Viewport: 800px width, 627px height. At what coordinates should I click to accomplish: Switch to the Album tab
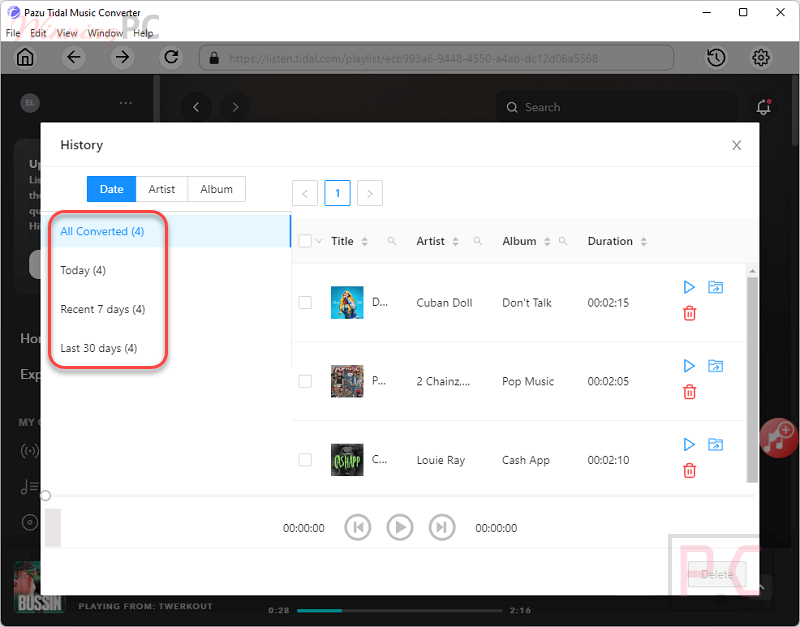click(x=216, y=189)
